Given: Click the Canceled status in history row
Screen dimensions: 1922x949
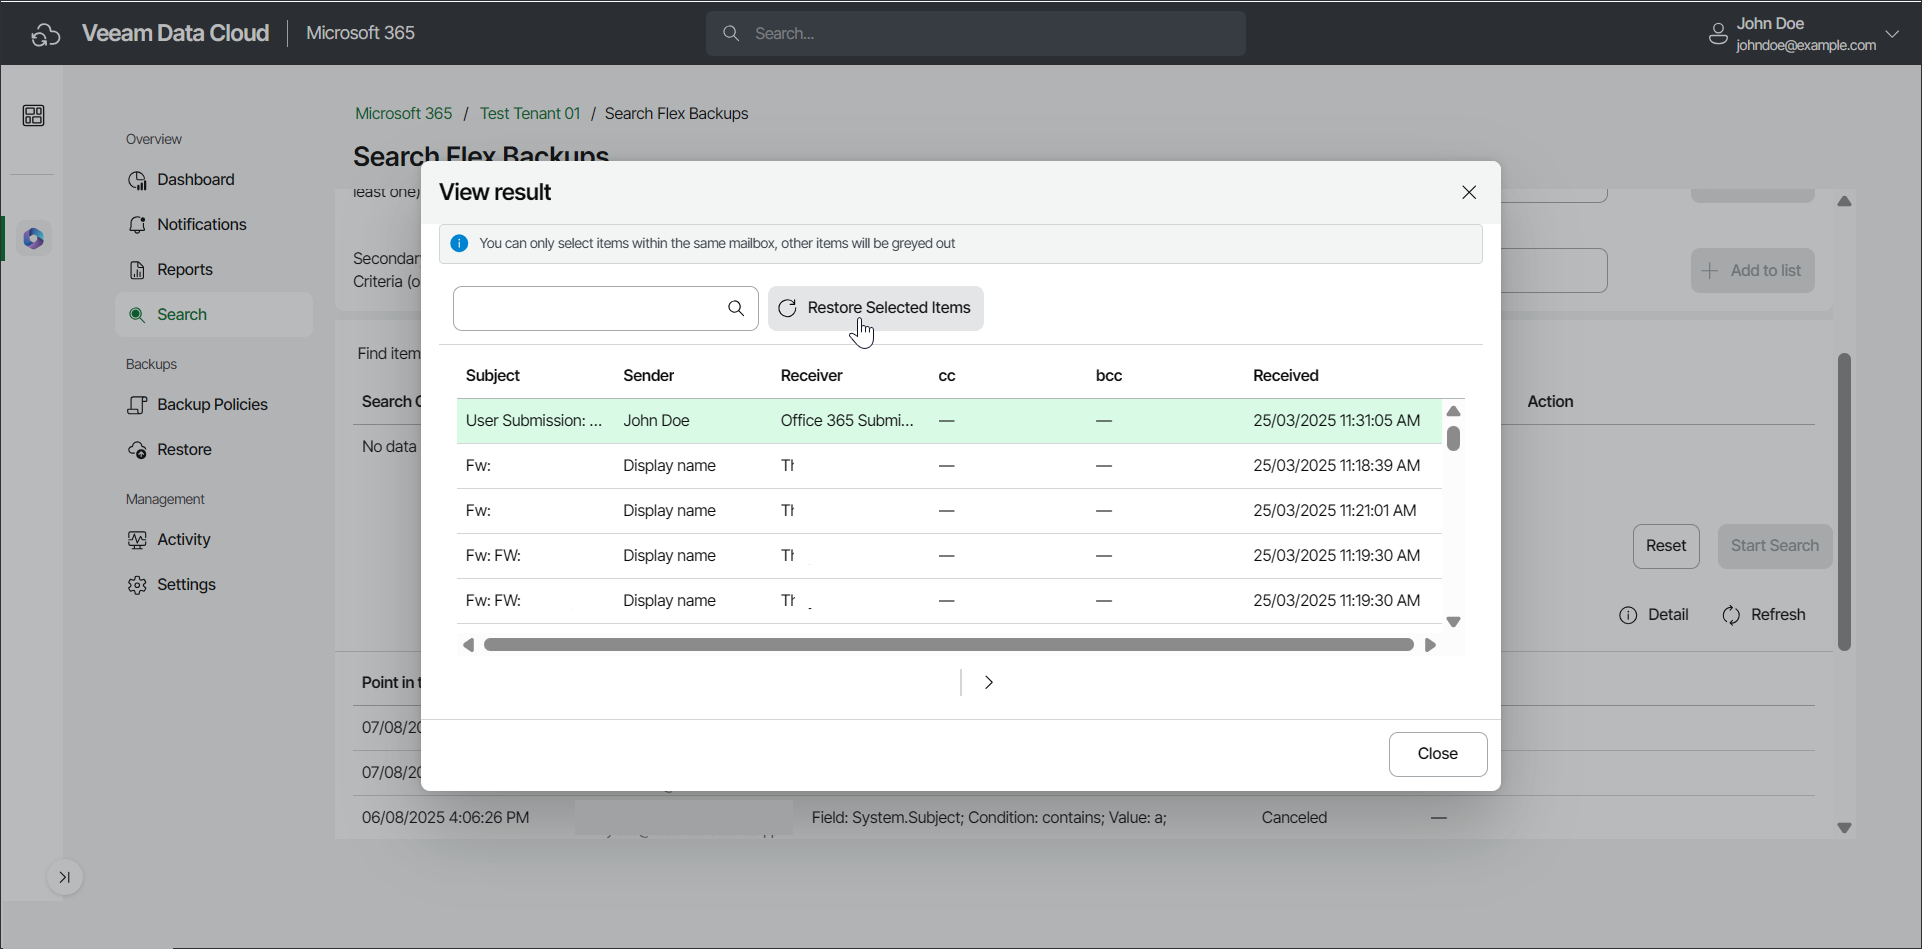Looking at the screenshot, I should (x=1294, y=818).
